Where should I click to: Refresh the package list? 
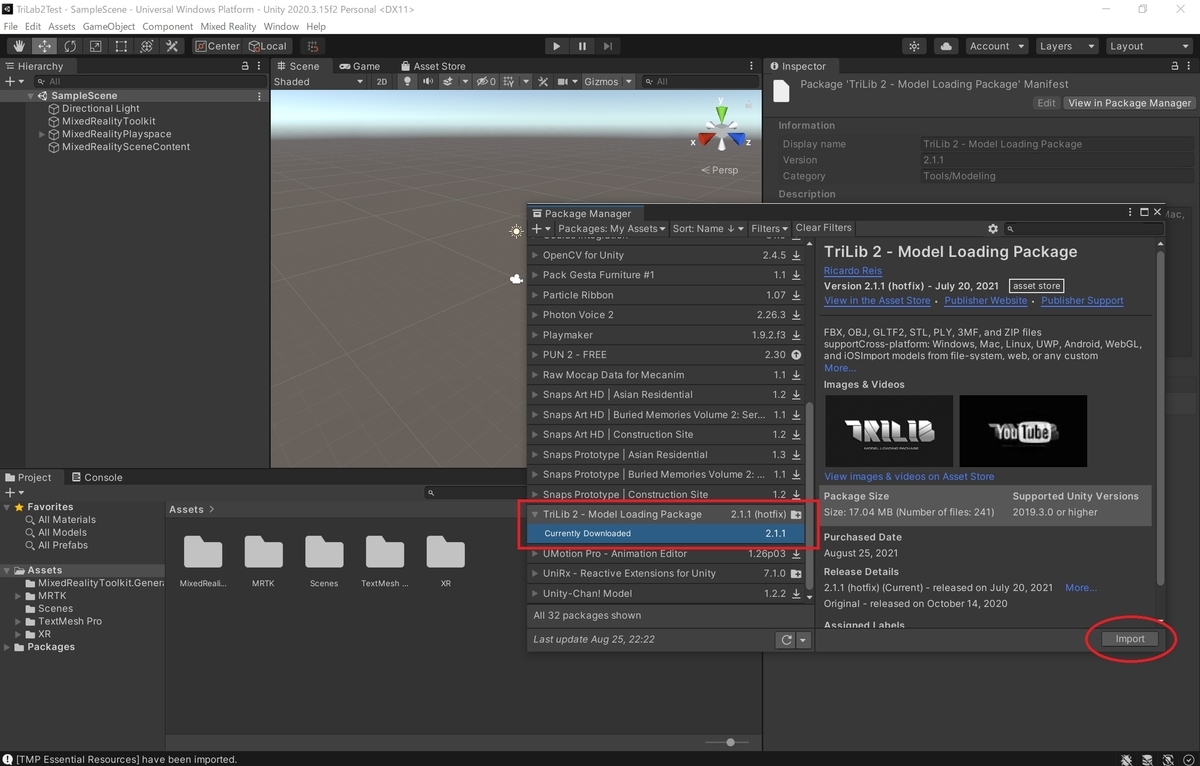(786, 640)
